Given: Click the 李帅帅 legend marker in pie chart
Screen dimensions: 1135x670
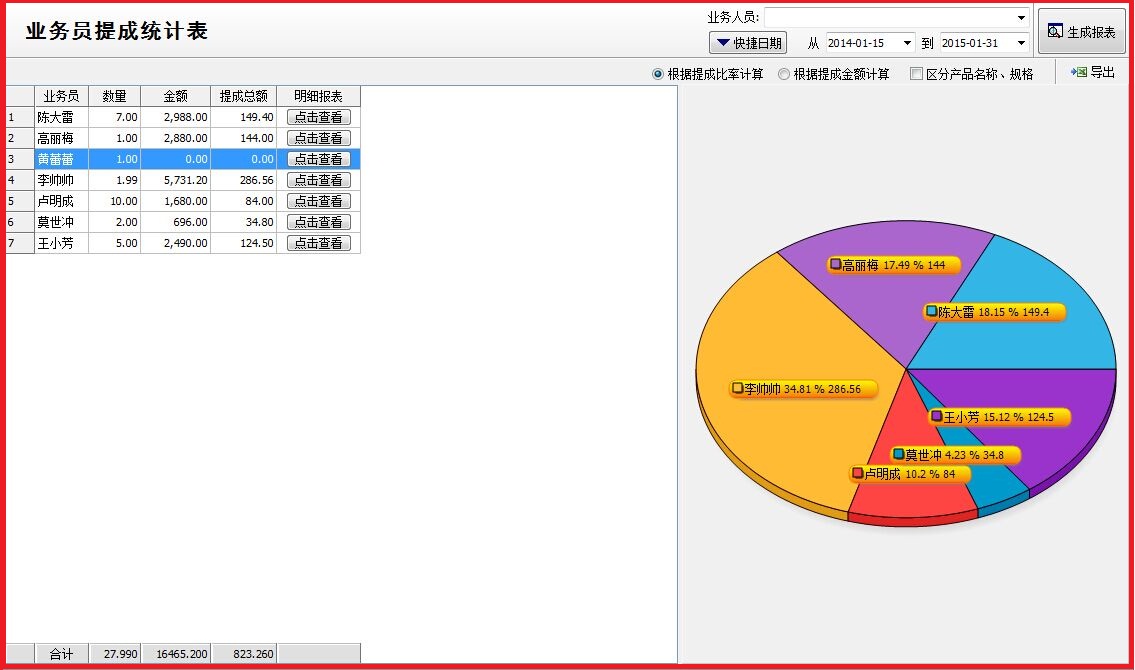Looking at the screenshot, I should (x=737, y=389).
